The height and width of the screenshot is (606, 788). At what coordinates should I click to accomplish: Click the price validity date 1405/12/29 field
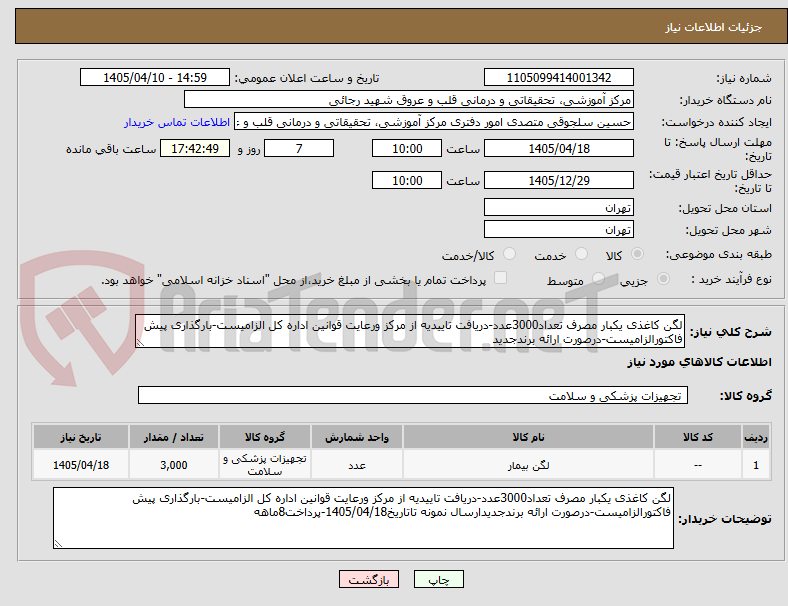click(x=558, y=180)
